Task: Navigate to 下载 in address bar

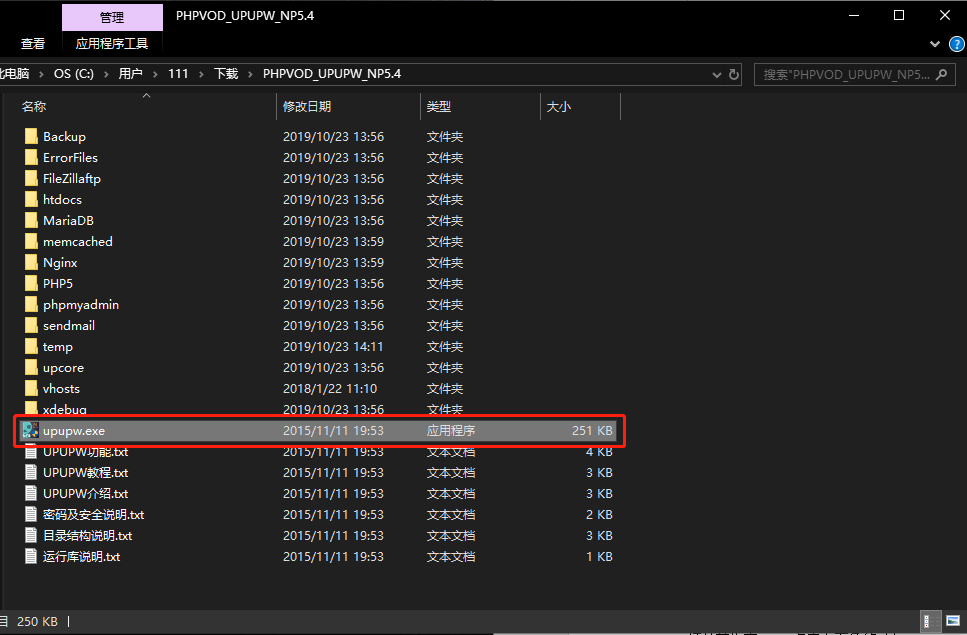Action: click(x=226, y=74)
